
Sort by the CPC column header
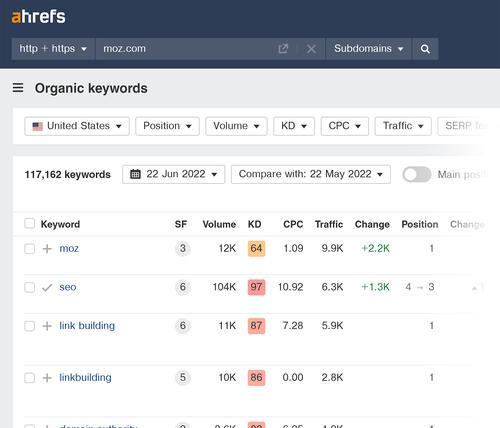point(293,224)
